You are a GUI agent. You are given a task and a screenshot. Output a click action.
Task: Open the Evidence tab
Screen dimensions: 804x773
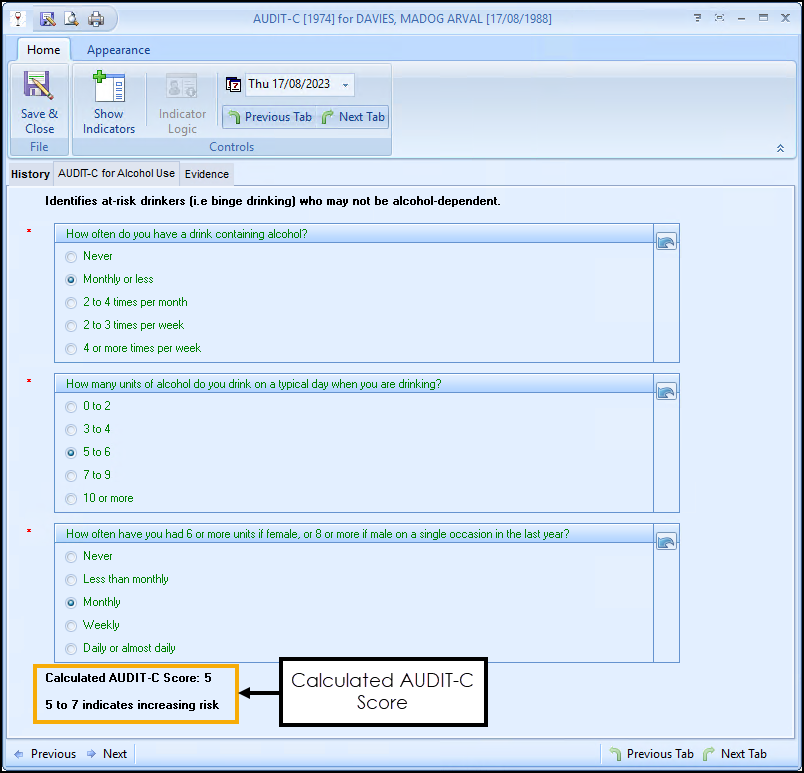click(207, 174)
